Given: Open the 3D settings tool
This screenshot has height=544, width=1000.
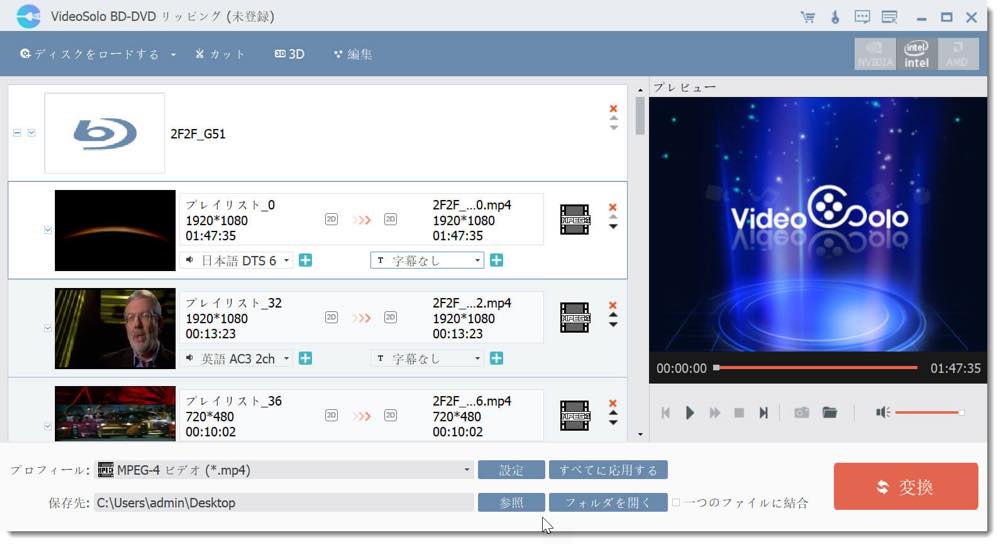Looking at the screenshot, I should point(290,54).
